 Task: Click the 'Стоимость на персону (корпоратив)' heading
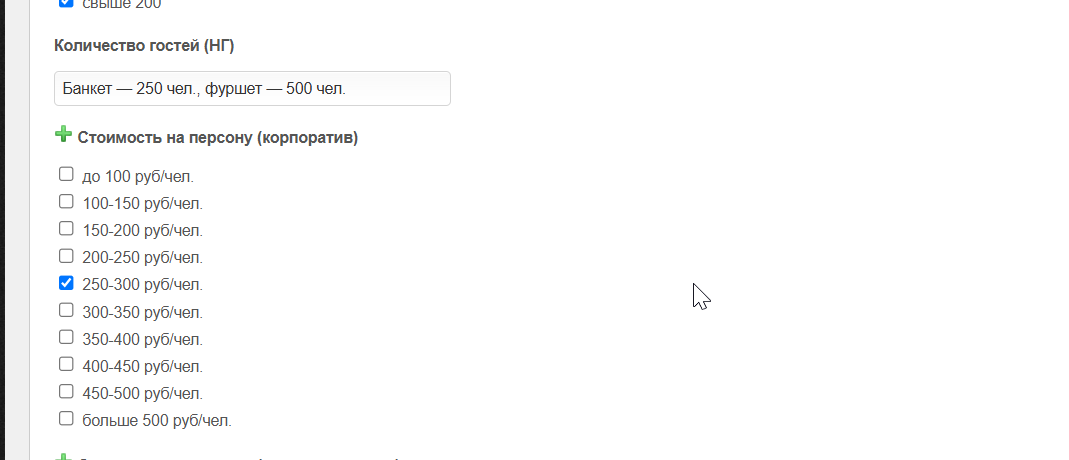[x=217, y=138]
